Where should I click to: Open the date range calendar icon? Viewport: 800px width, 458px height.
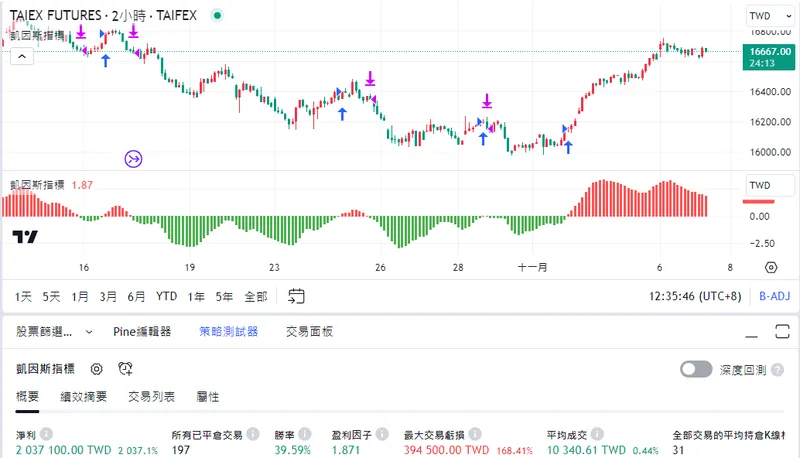point(296,296)
